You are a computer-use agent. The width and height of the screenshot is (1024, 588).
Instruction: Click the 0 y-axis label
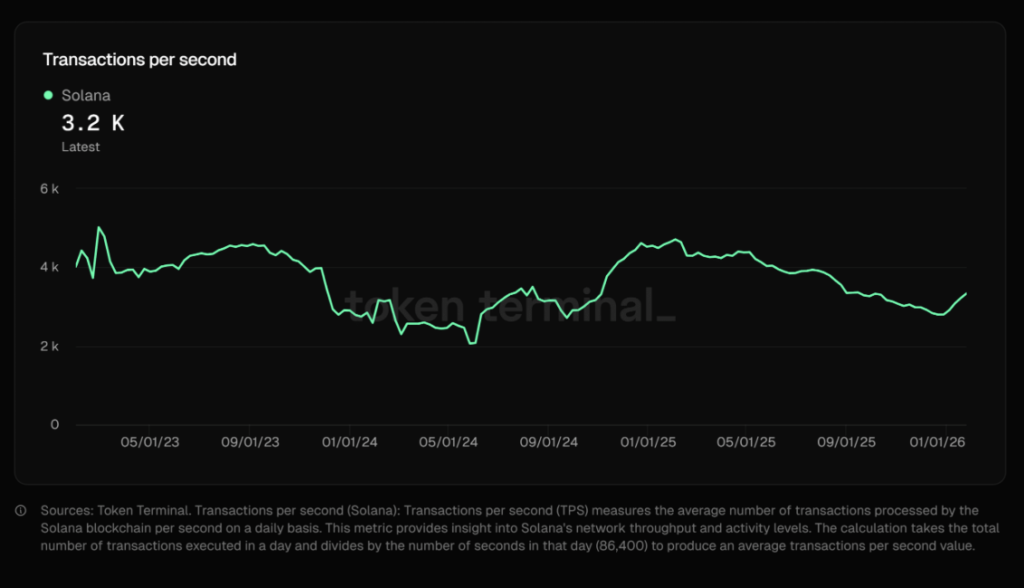[55, 425]
